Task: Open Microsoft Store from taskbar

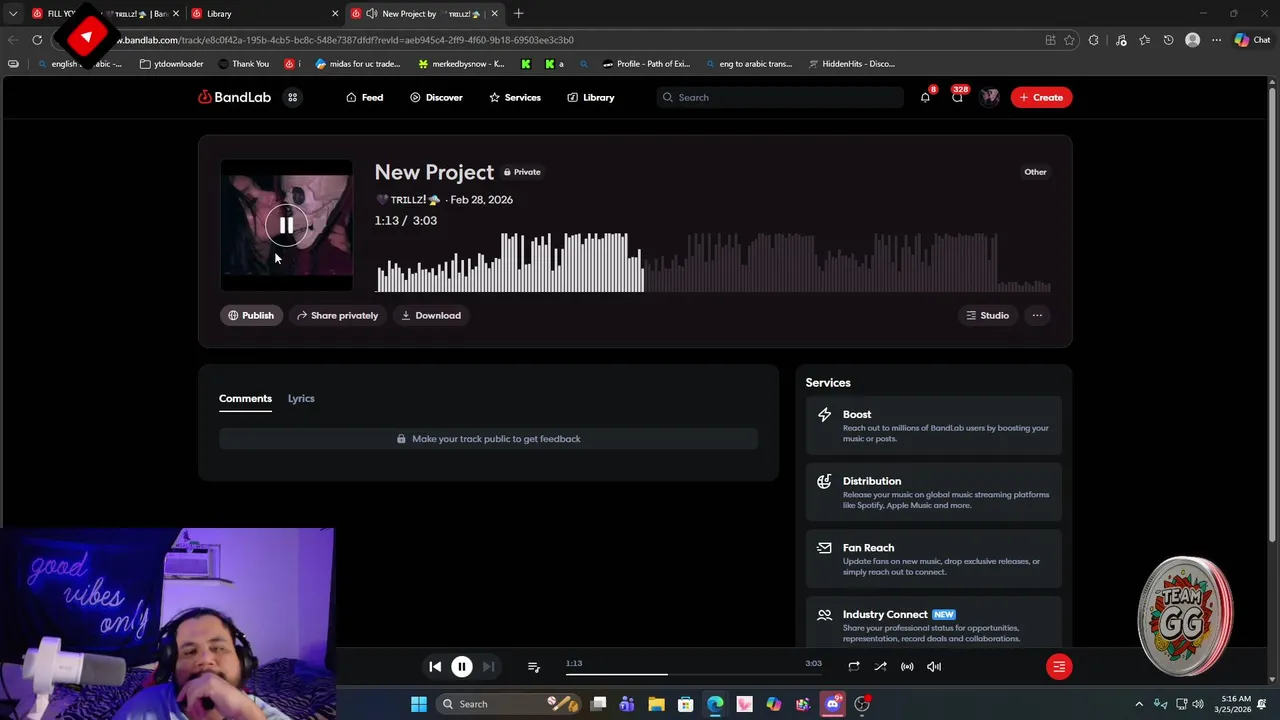Action: (686, 704)
